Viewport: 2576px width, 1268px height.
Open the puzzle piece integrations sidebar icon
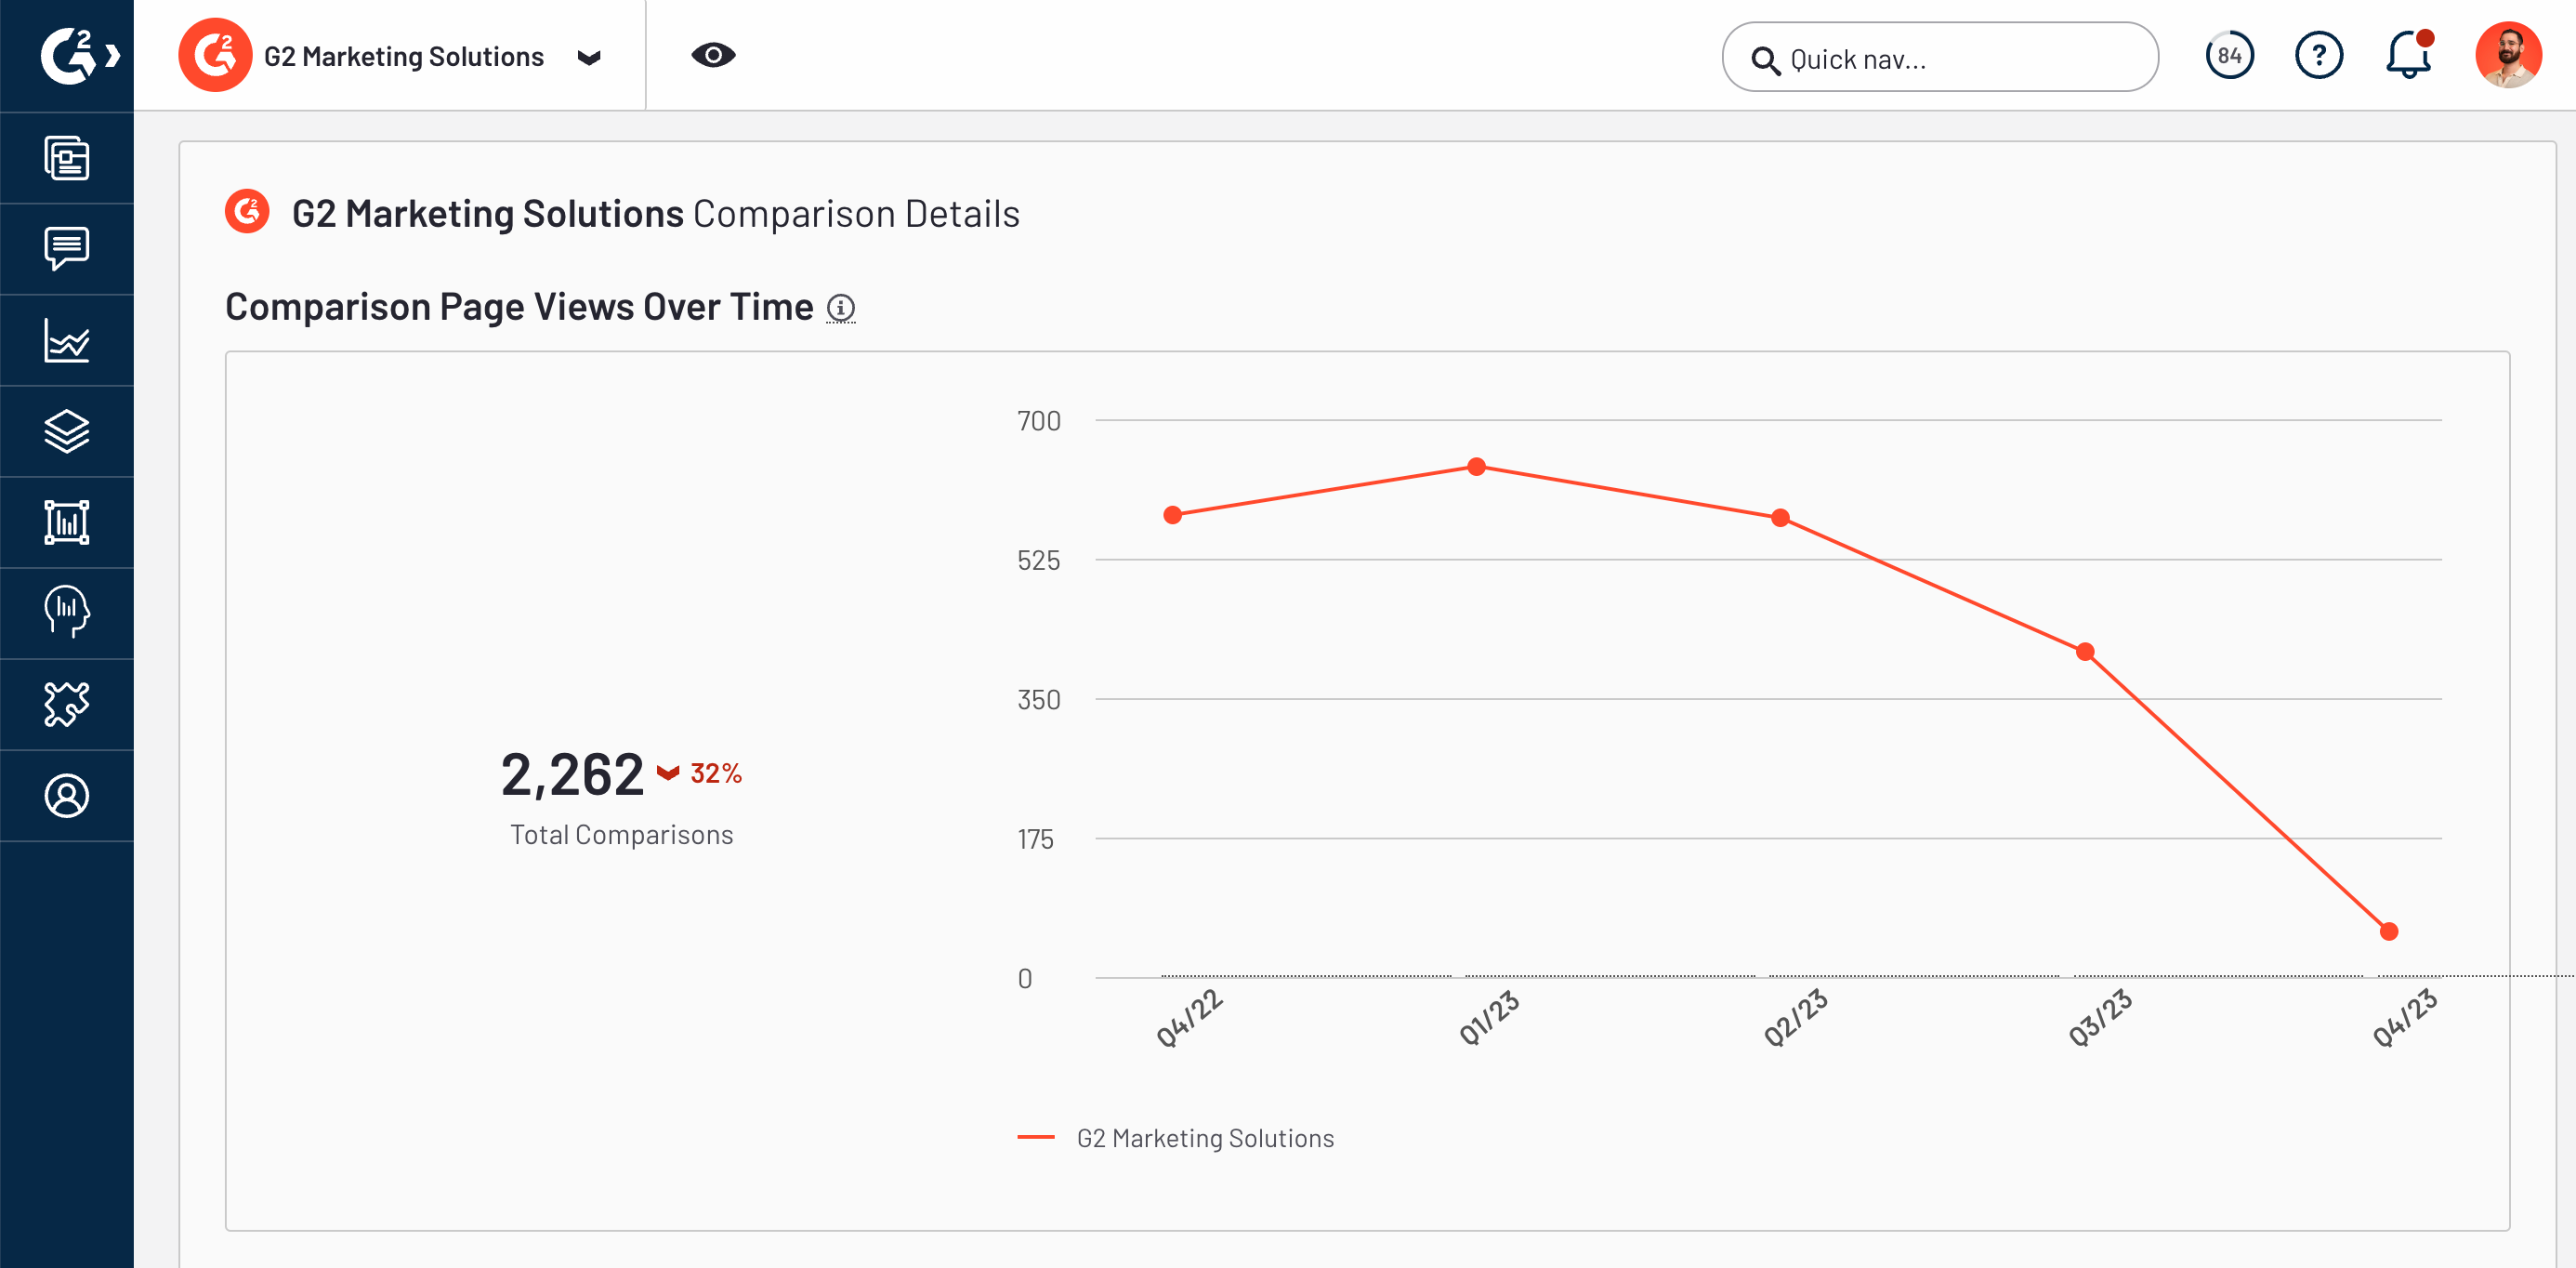67,704
